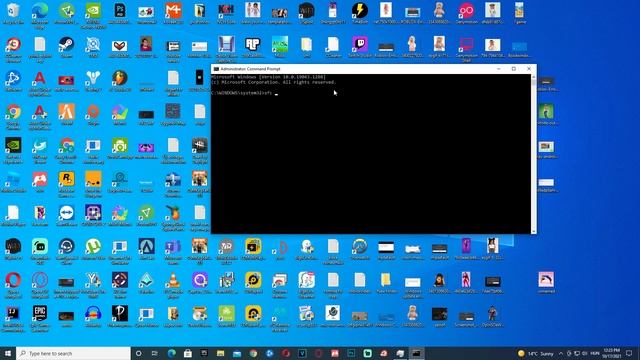Click Command Prompt scrollbar down arrow
640x360 pixels.
coord(533,231)
